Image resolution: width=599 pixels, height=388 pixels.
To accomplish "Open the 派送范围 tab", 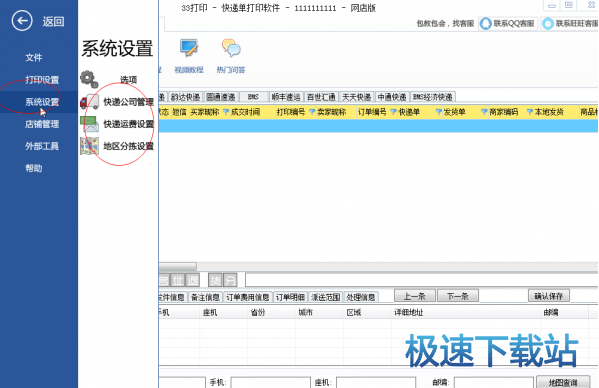I will (325, 297).
